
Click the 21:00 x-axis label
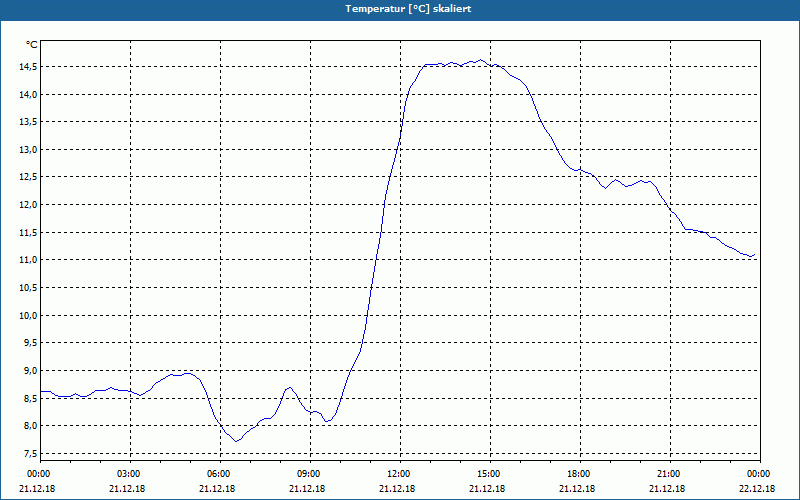coord(668,474)
